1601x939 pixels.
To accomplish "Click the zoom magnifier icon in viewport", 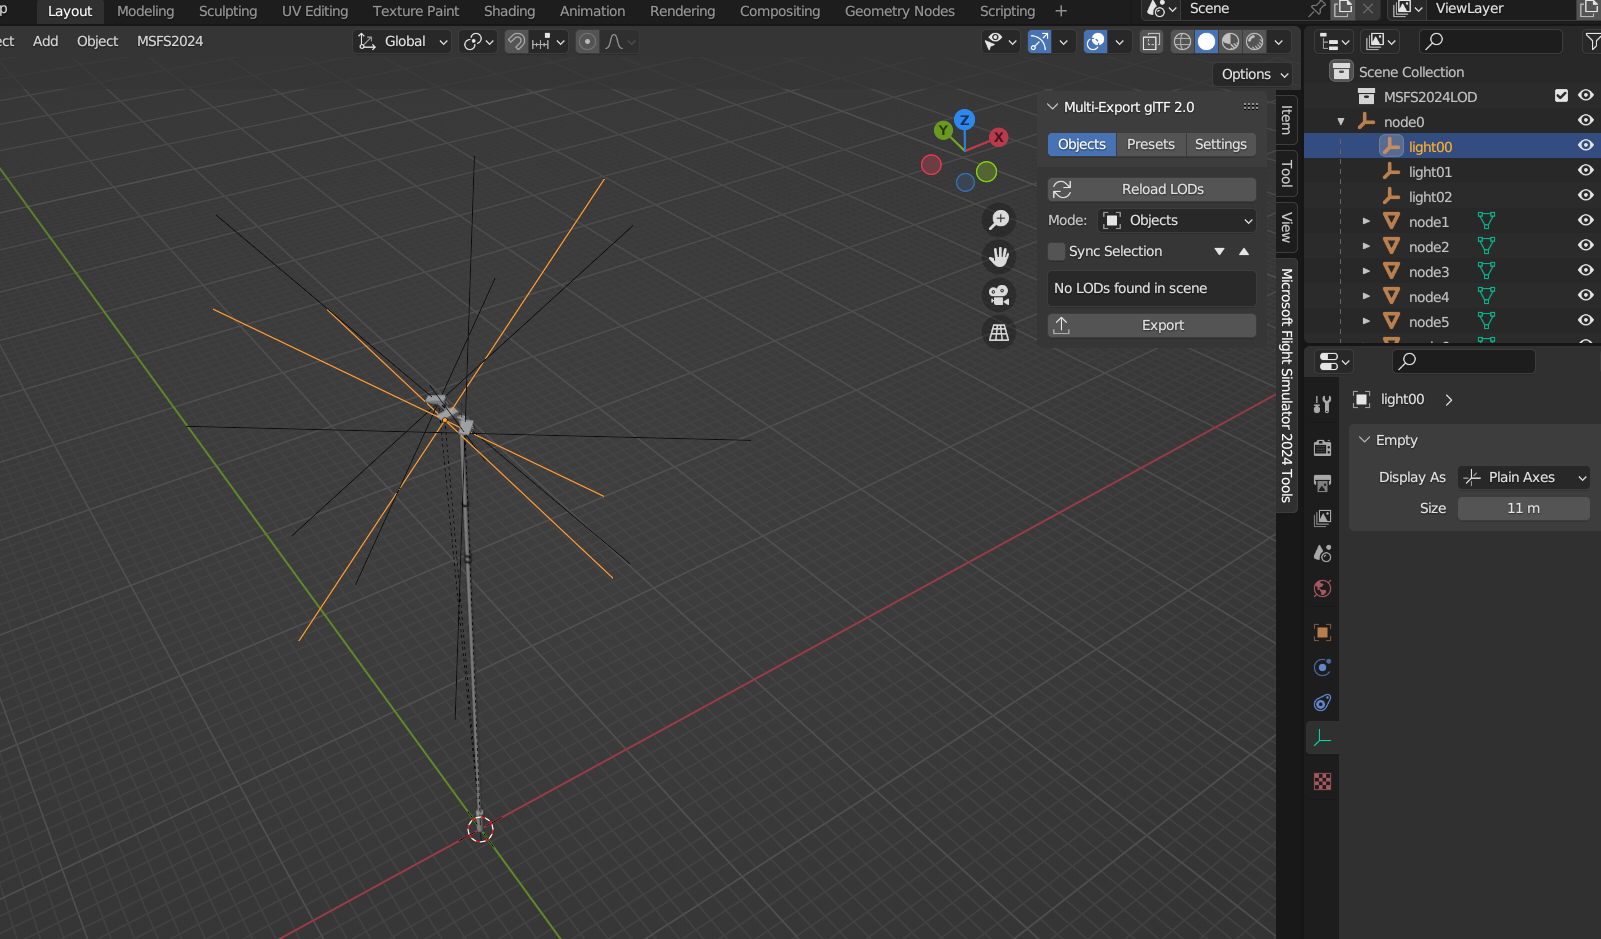I will tap(998, 220).
